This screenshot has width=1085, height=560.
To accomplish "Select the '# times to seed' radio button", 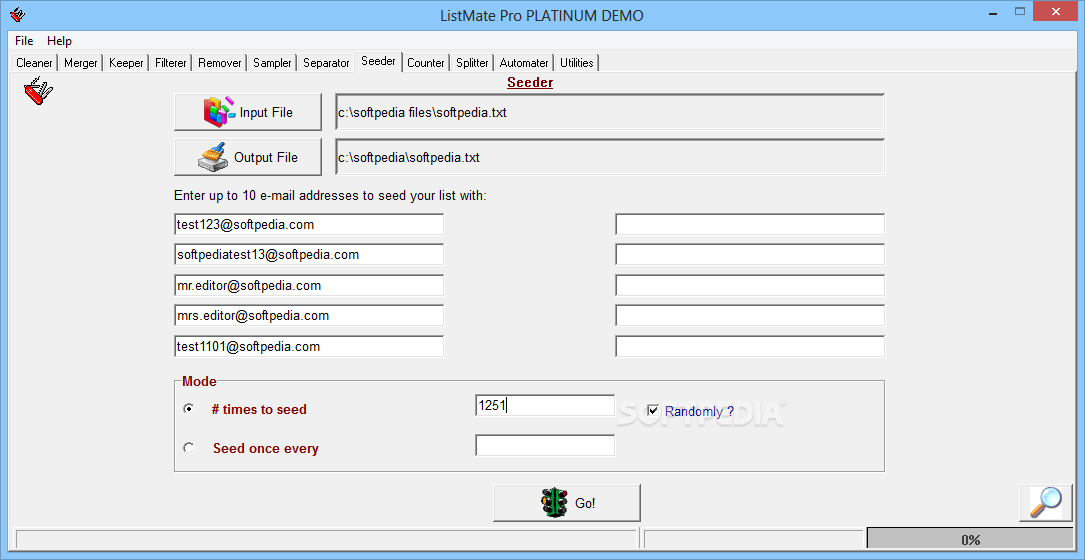I will pyautogui.click(x=188, y=409).
